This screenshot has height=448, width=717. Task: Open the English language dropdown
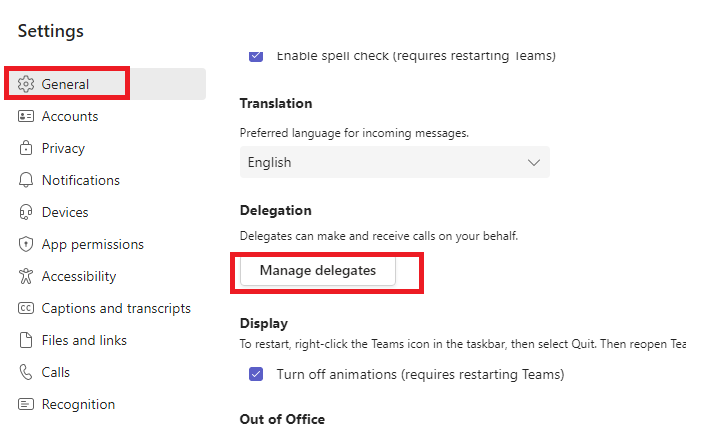tap(394, 162)
